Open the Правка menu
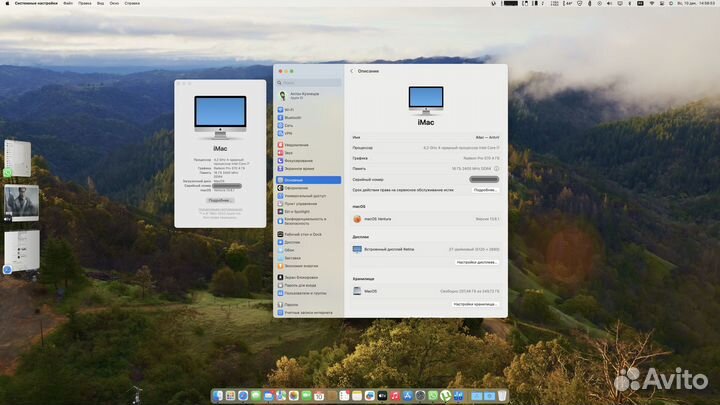720x405 pixels. click(x=84, y=3)
